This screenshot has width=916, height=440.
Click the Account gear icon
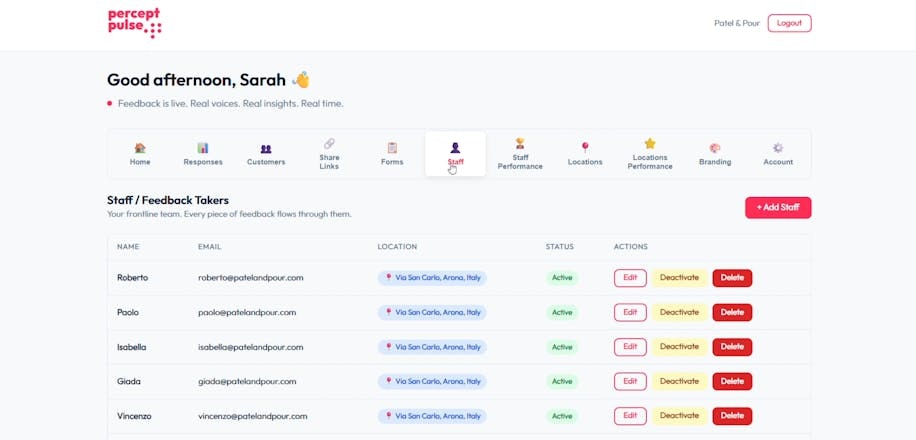pos(778,148)
